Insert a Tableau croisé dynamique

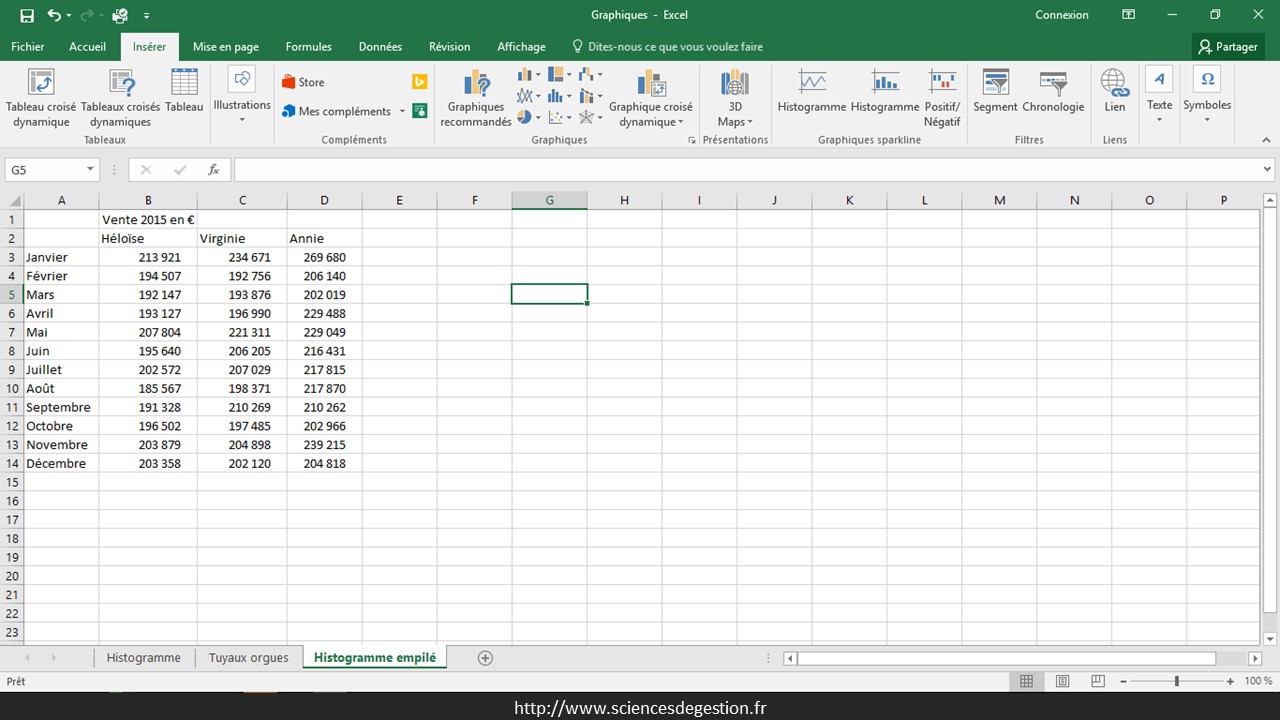pyautogui.click(x=41, y=98)
